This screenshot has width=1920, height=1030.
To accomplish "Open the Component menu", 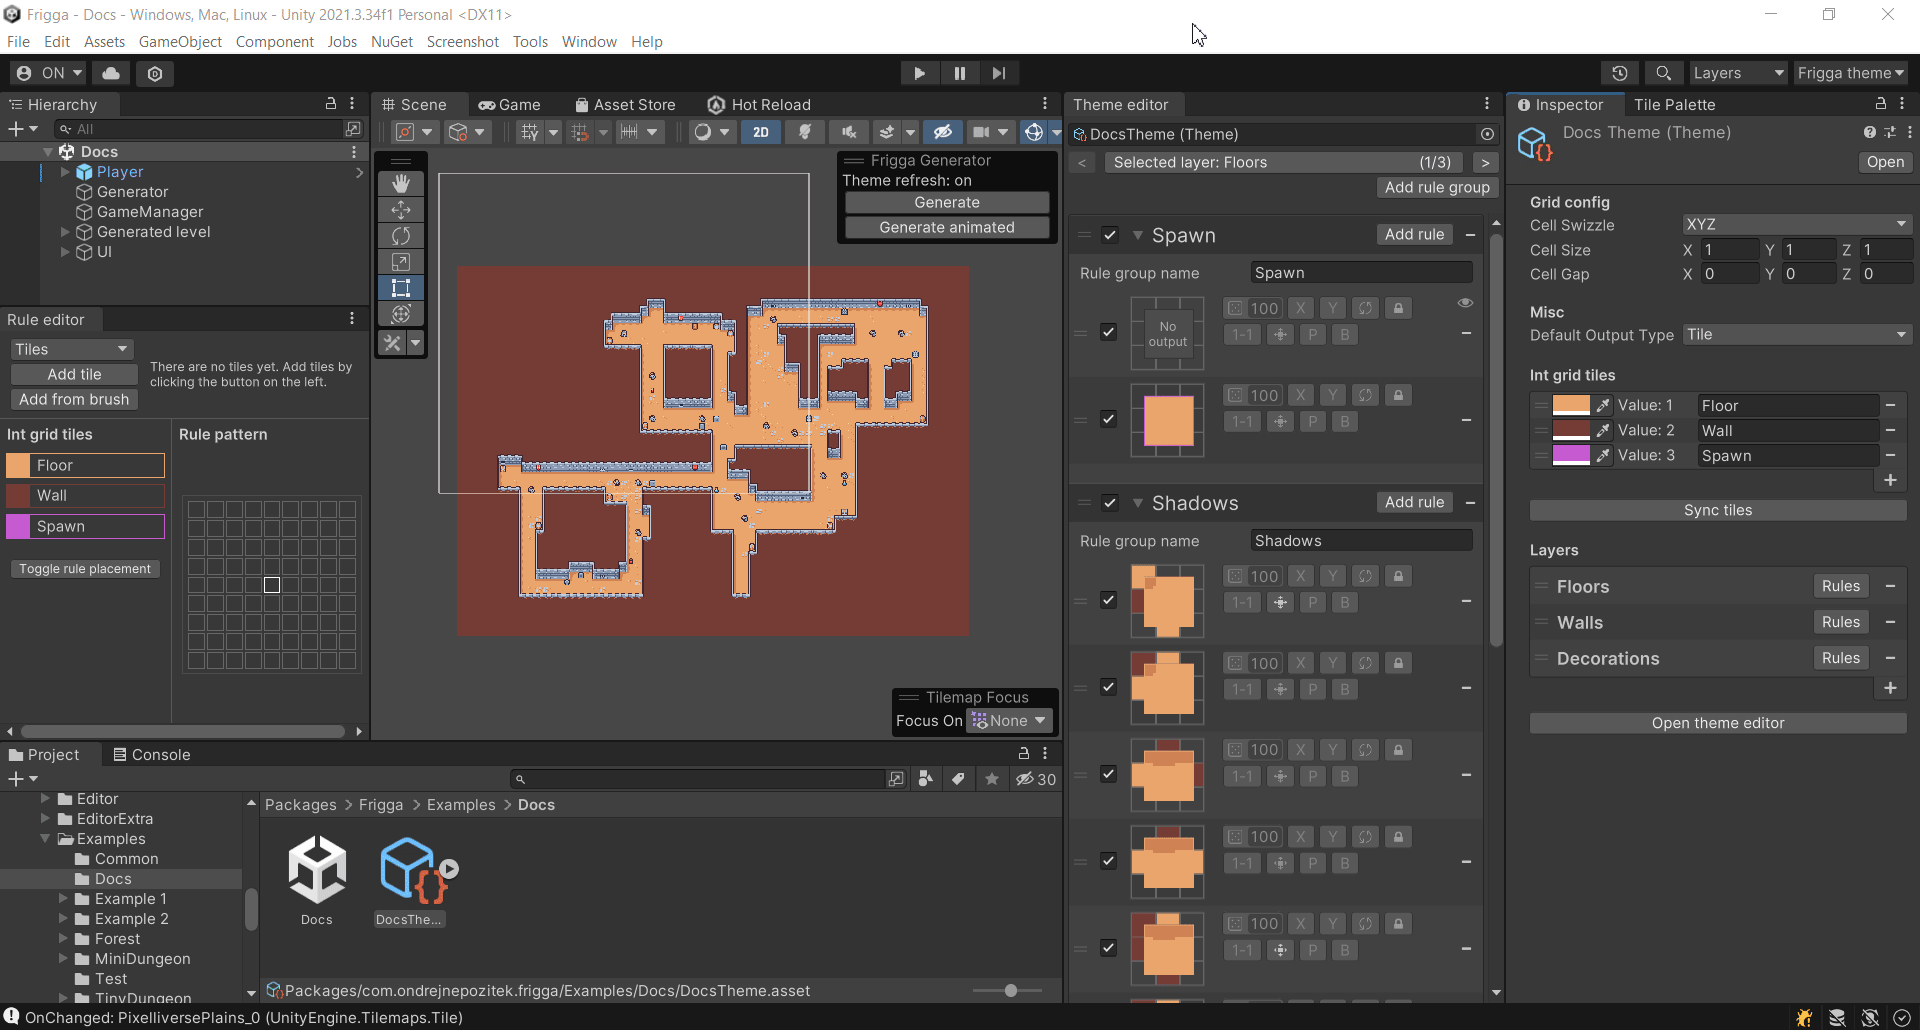I will tap(274, 42).
